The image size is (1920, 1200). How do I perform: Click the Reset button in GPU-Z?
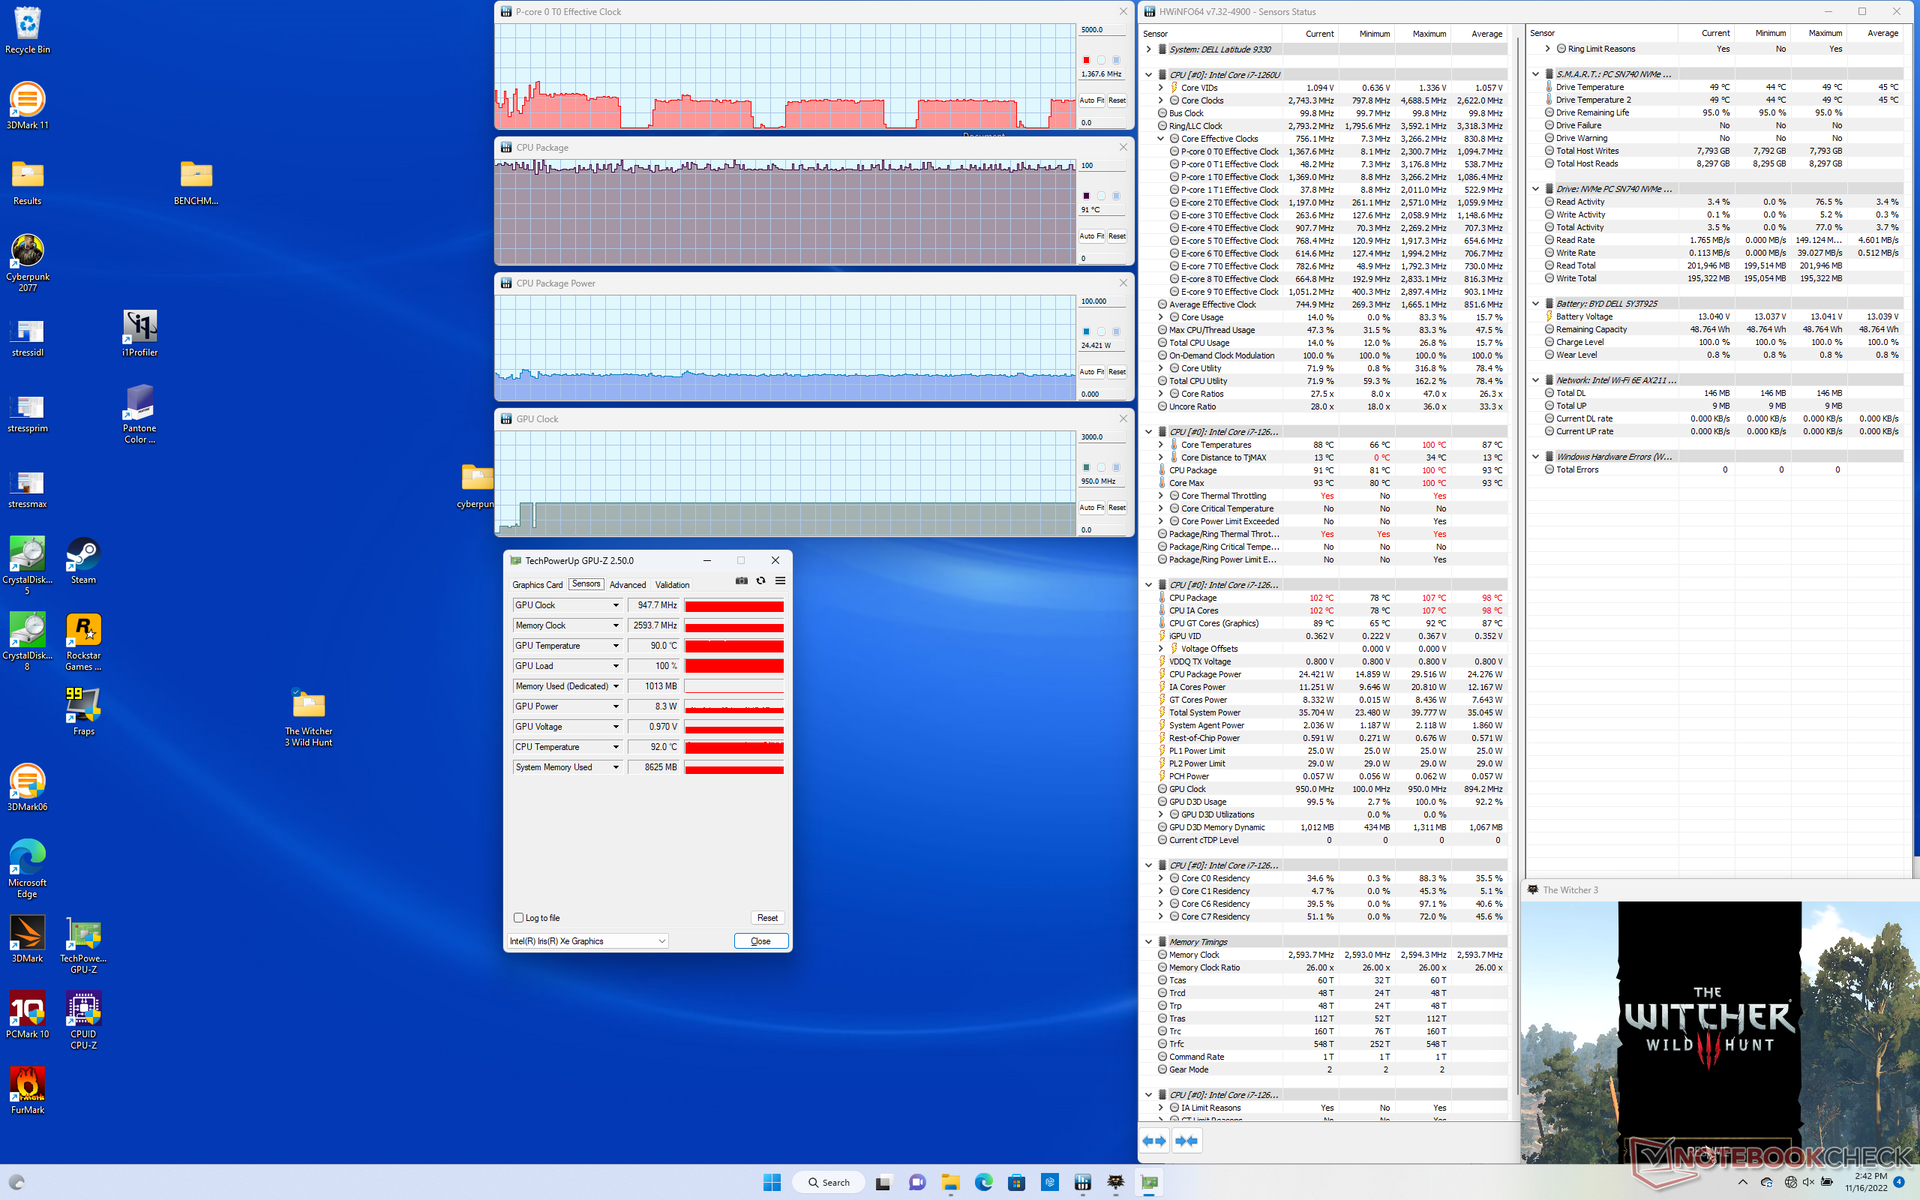(767, 918)
